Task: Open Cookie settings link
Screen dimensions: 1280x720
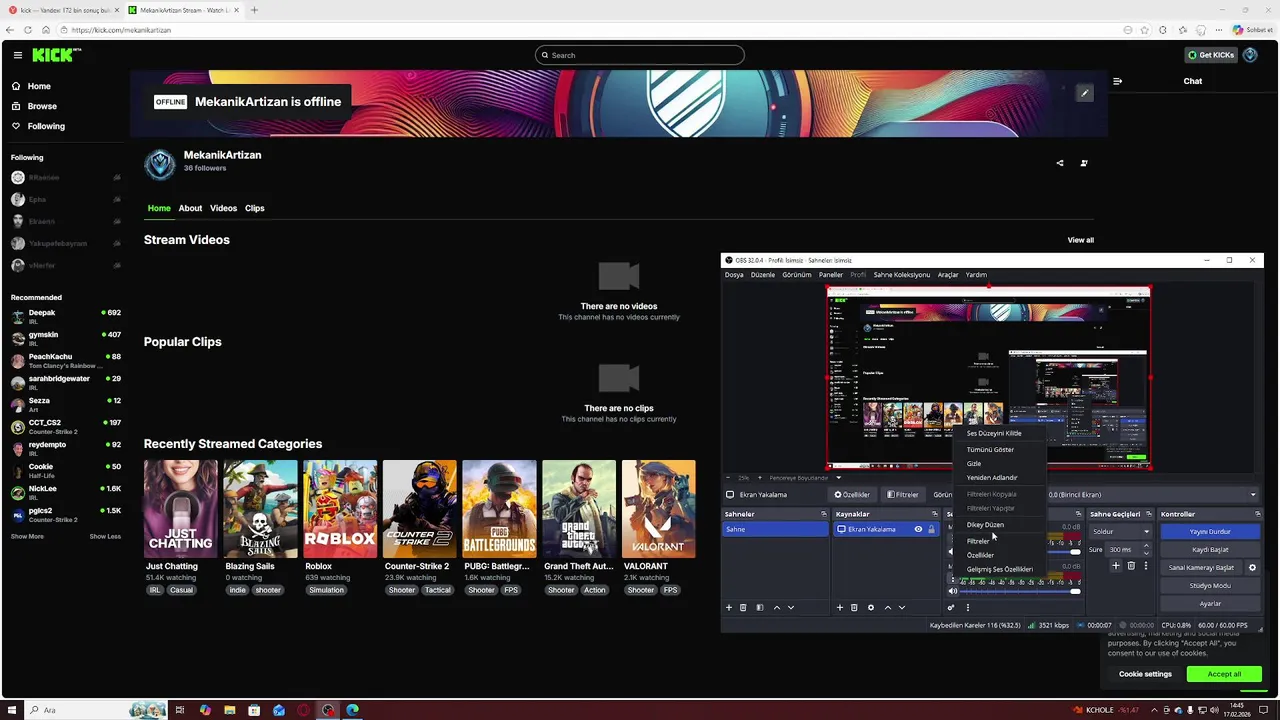Action: coord(1145,674)
